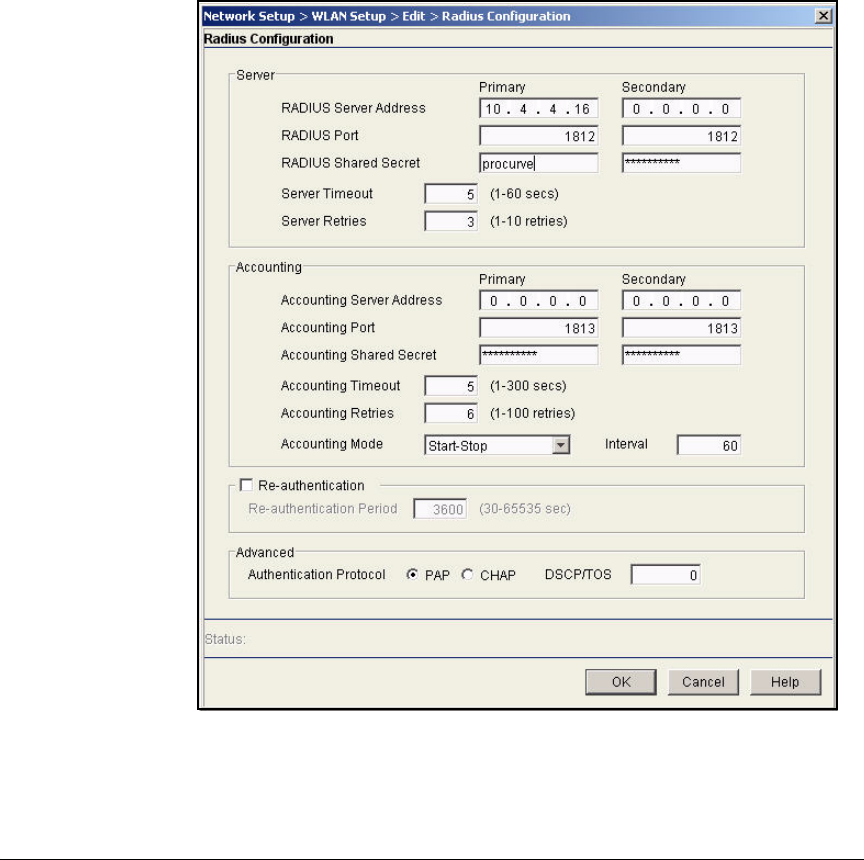
Task: Click the Primary Accounting Port field
Action: pos(539,328)
